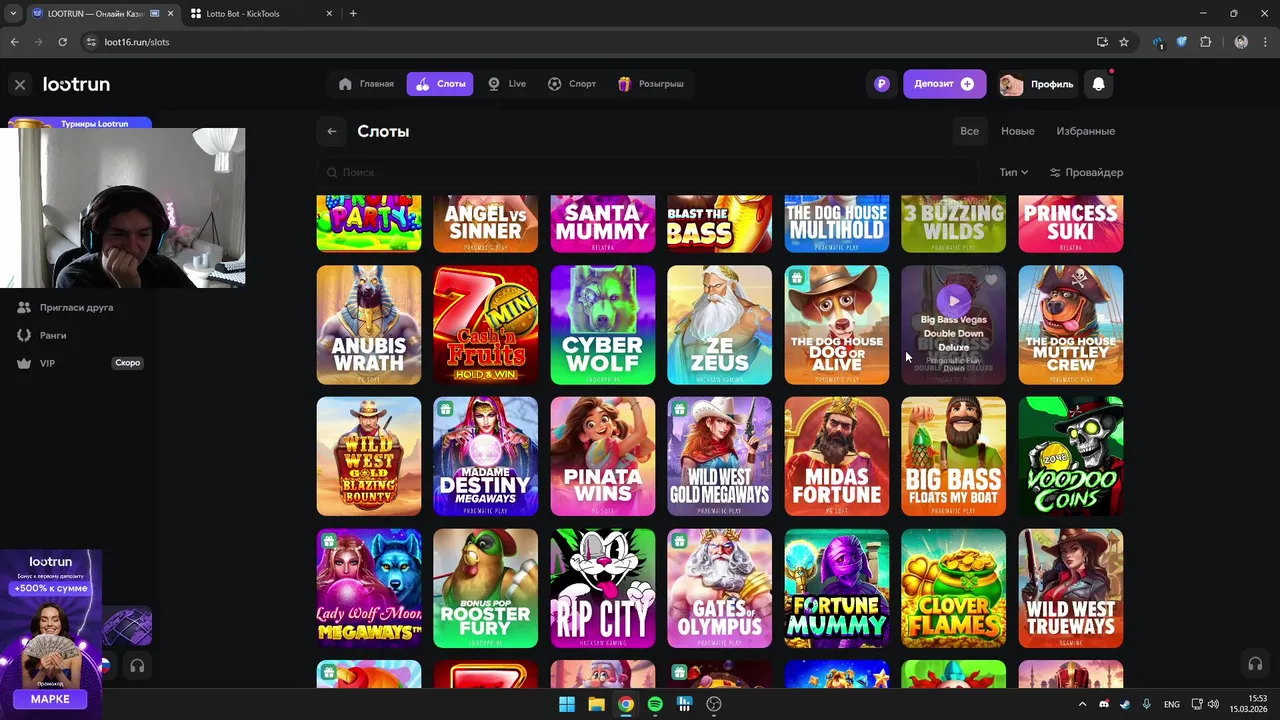Open Pinata Wins slot

[x=603, y=457]
